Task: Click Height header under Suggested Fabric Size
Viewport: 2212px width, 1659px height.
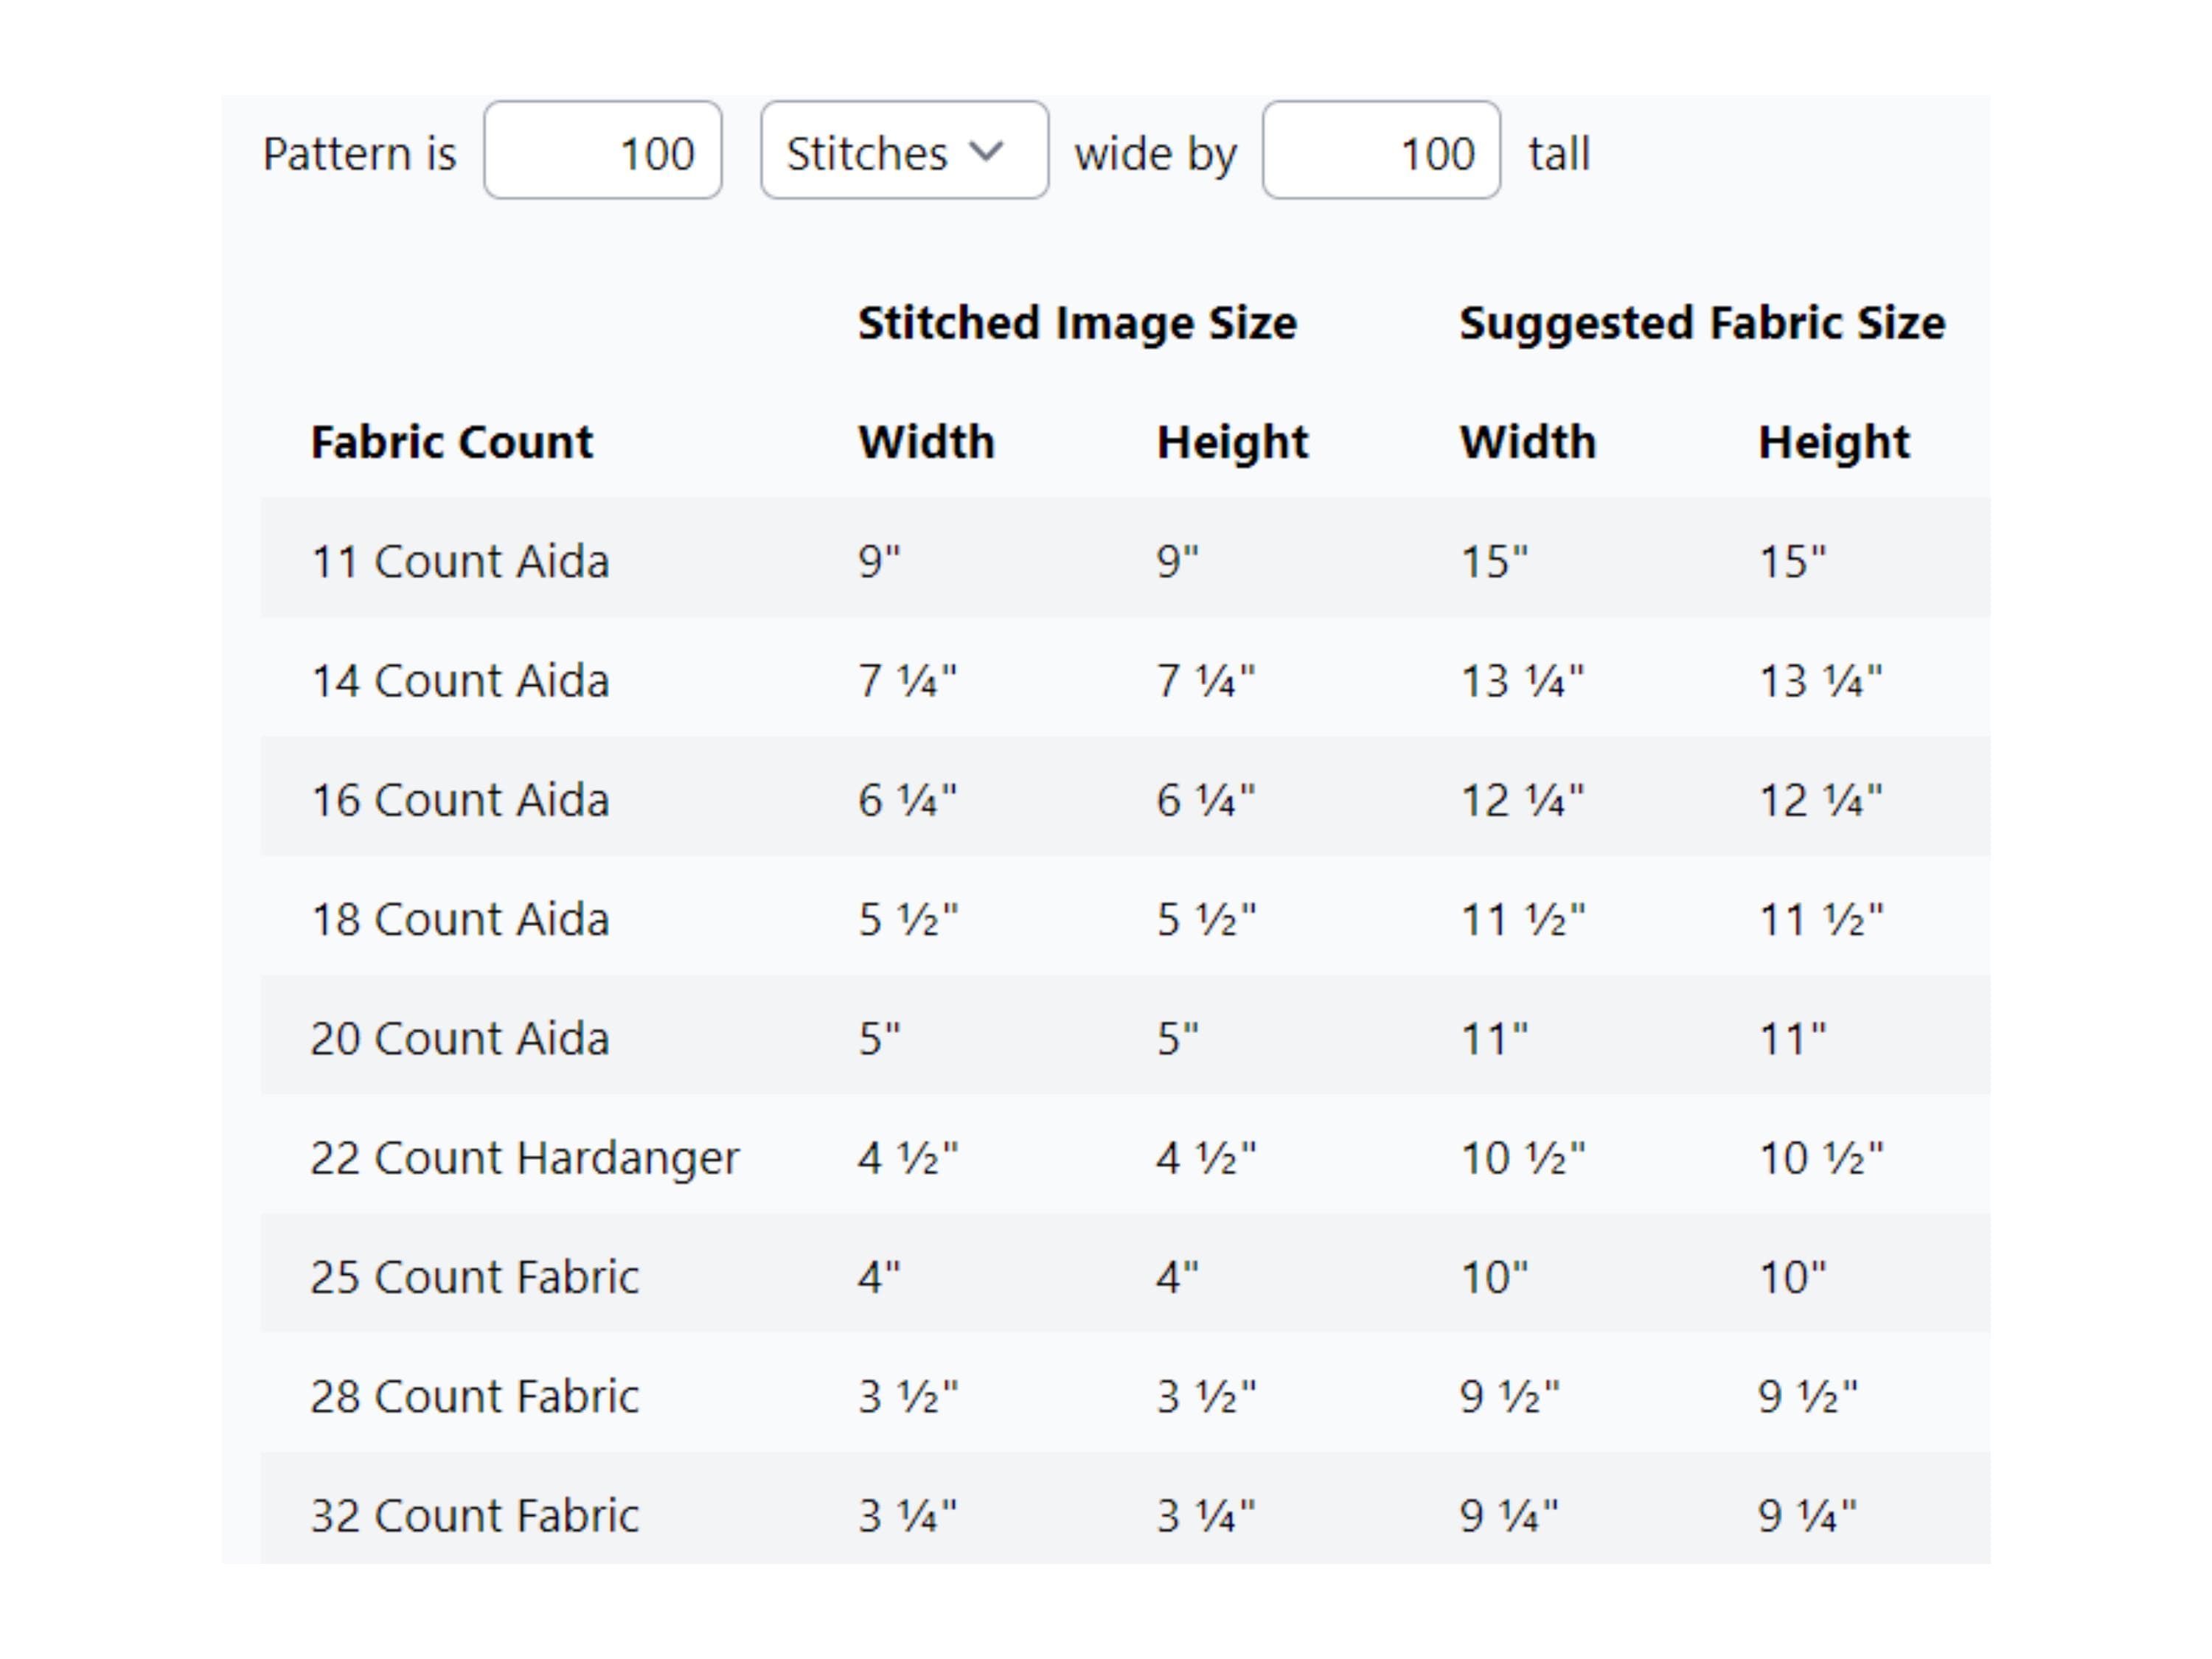Action: point(1834,442)
